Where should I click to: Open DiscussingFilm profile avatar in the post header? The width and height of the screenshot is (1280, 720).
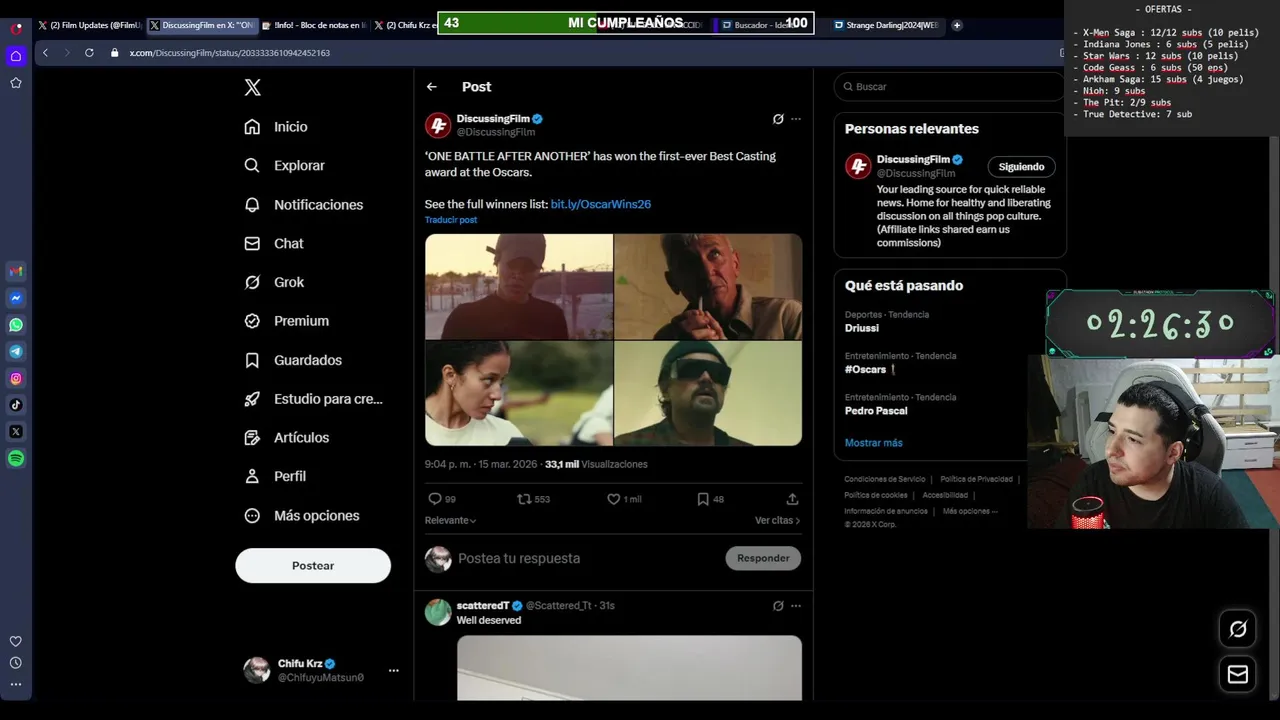(438, 125)
